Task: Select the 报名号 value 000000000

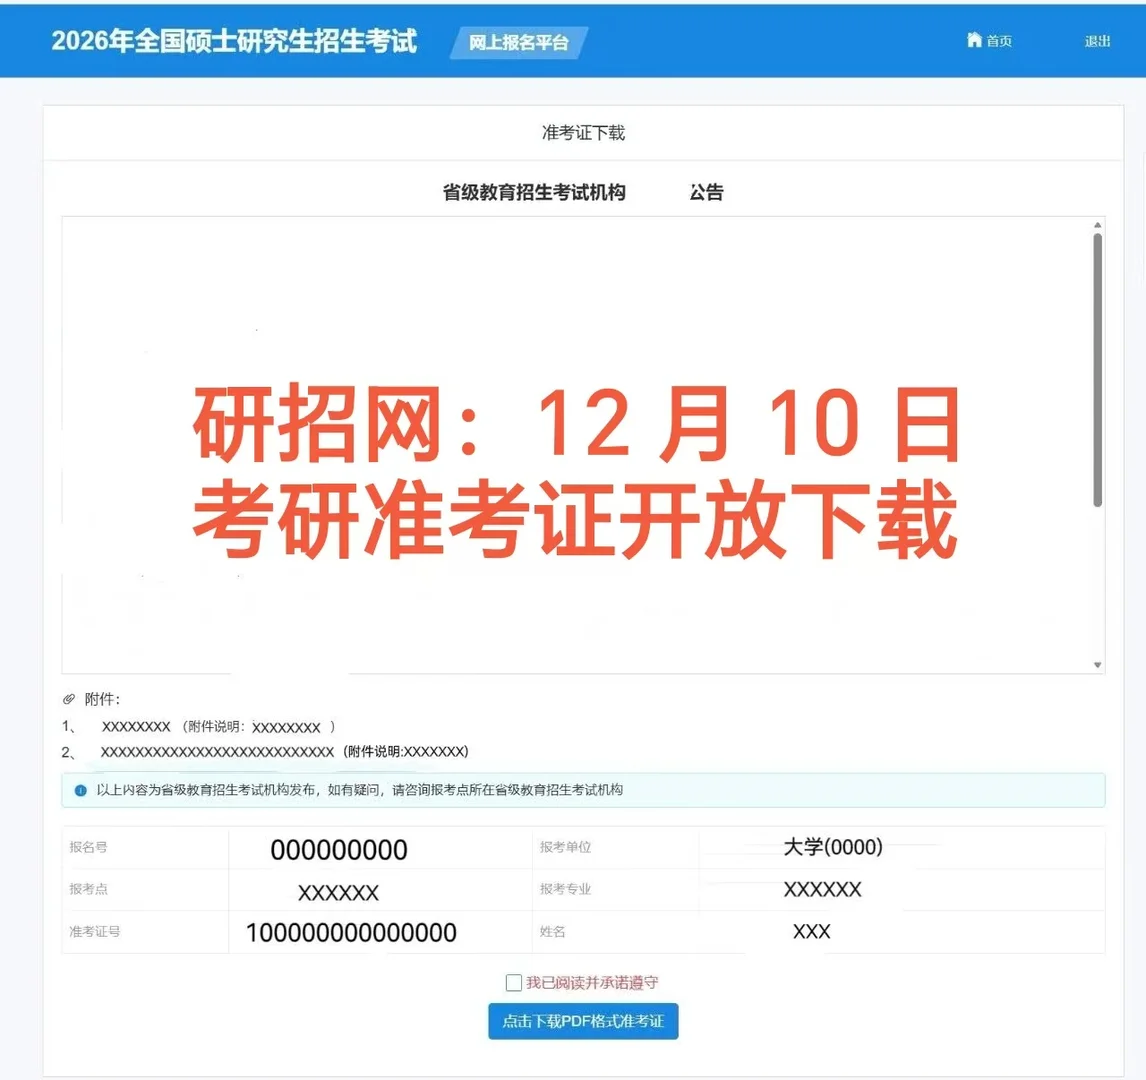Action: (340, 849)
